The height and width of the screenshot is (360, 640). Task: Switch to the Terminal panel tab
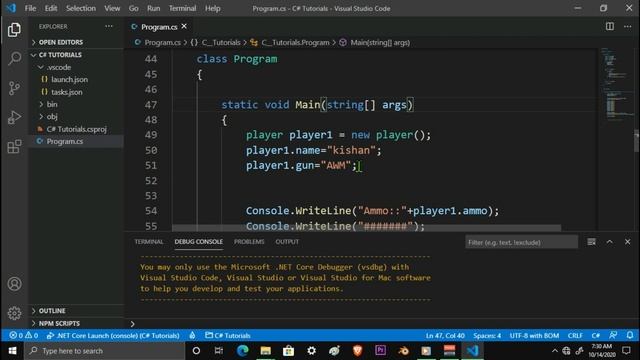149,242
